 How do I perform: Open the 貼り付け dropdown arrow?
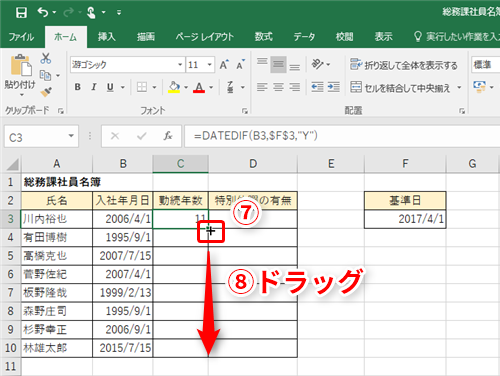[x=21, y=95]
